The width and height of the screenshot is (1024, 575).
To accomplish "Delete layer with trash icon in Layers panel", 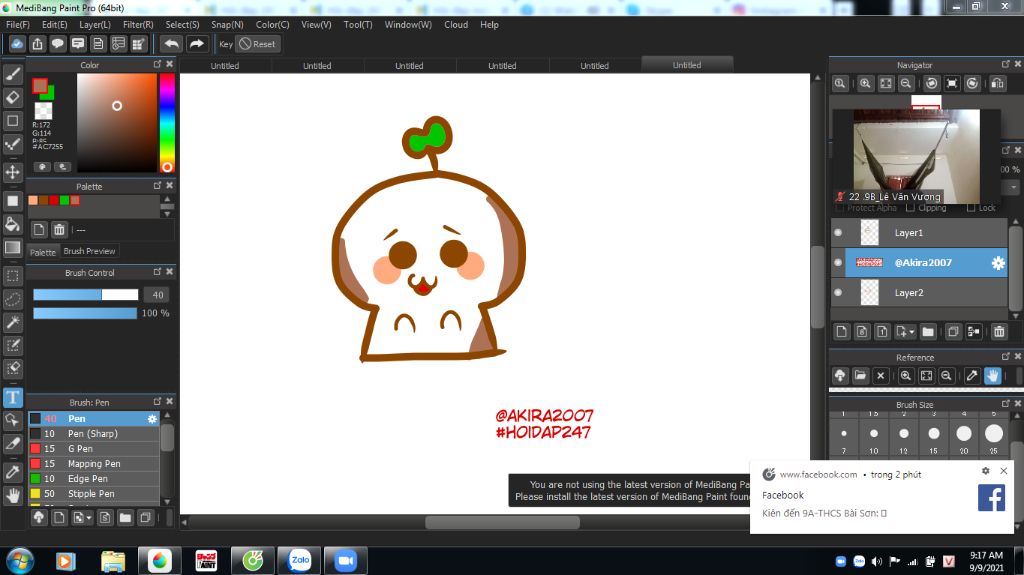I will coord(999,332).
